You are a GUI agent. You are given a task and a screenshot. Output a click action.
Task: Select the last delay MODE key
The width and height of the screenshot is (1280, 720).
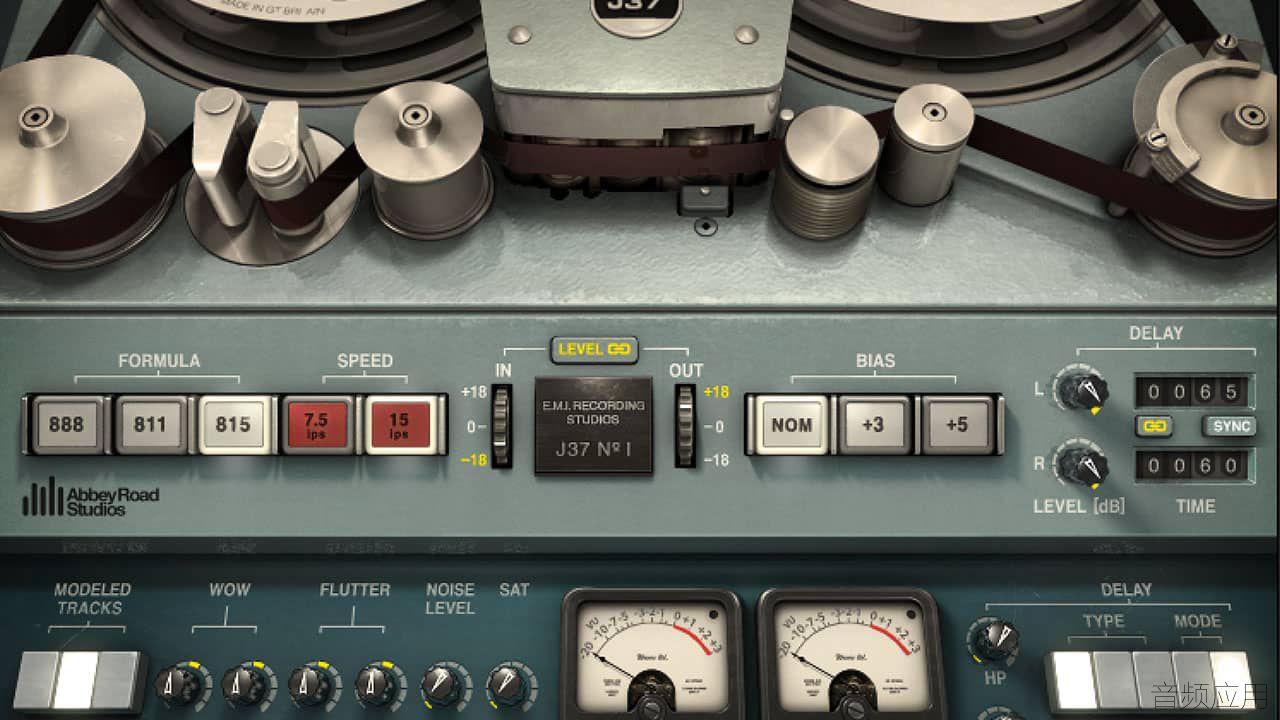click(x=1231, y=680)
